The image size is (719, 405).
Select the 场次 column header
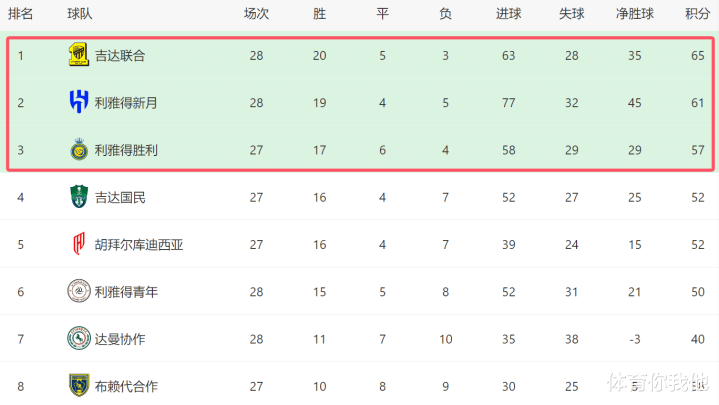coord(256,14)
